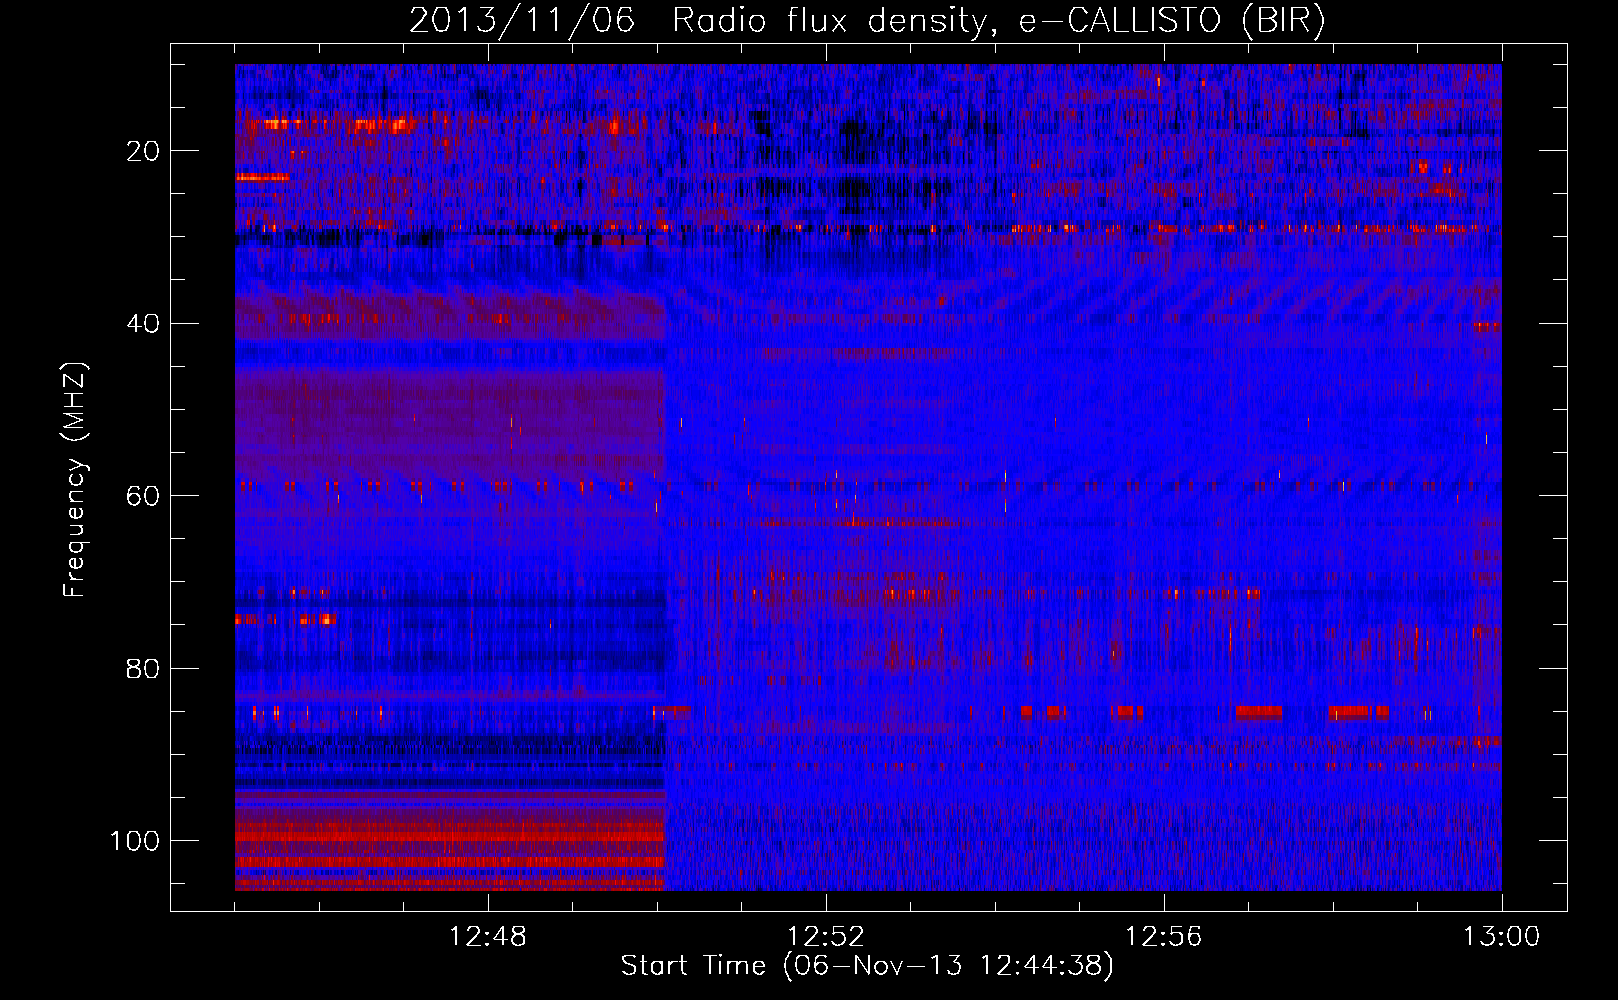Click the "Start Time (06-Nov-13 12:44:38)" axis label
This screenshot has width=1618, height=1000.
tap(867, 966)
